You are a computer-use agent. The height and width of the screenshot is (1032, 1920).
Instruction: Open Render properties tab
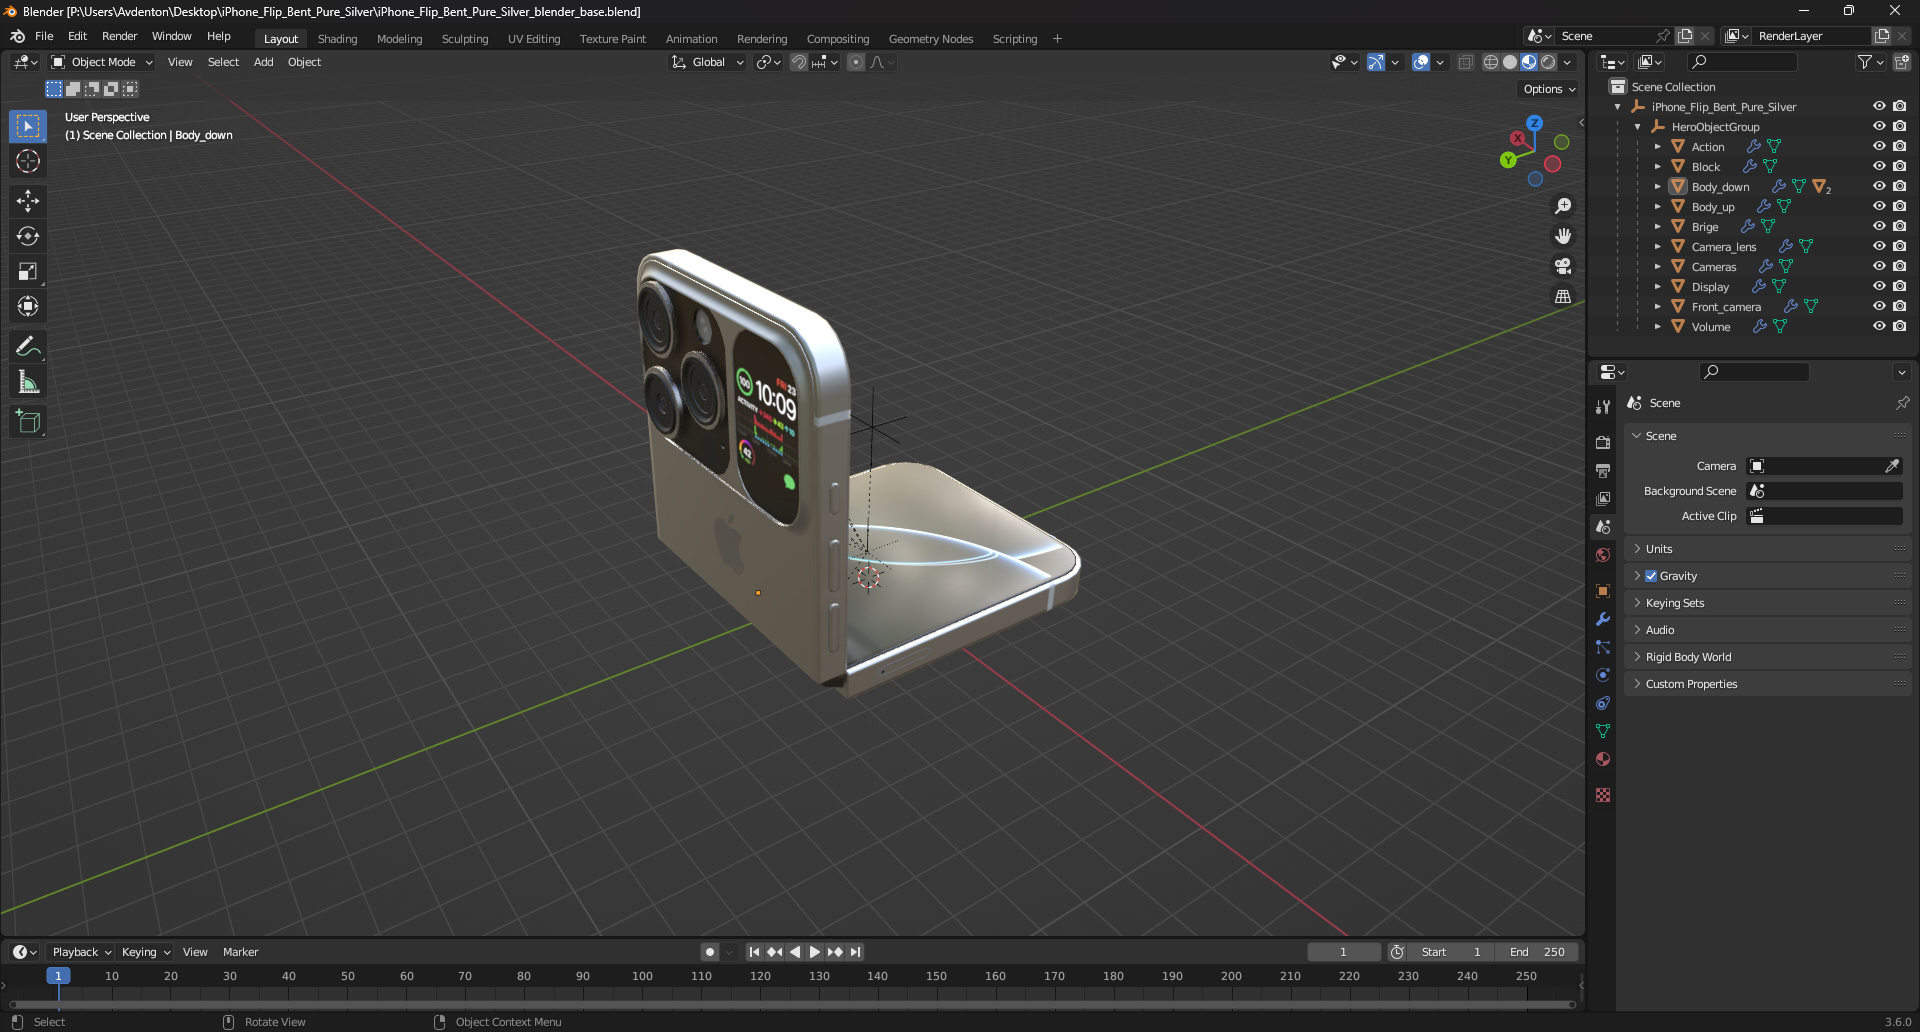[x=1603, y=442]
